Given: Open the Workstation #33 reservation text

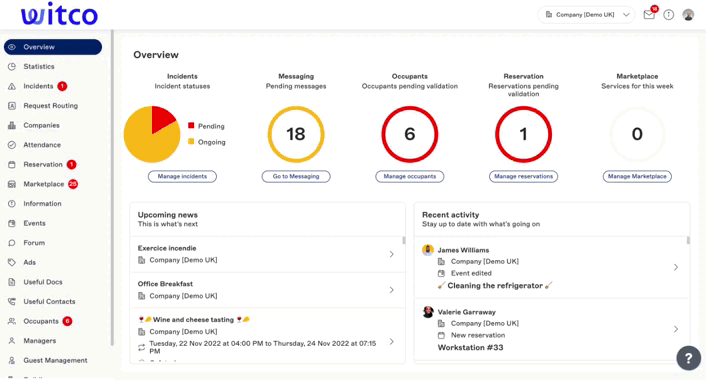Looking at the screenshot, I should tap(471, 348).
